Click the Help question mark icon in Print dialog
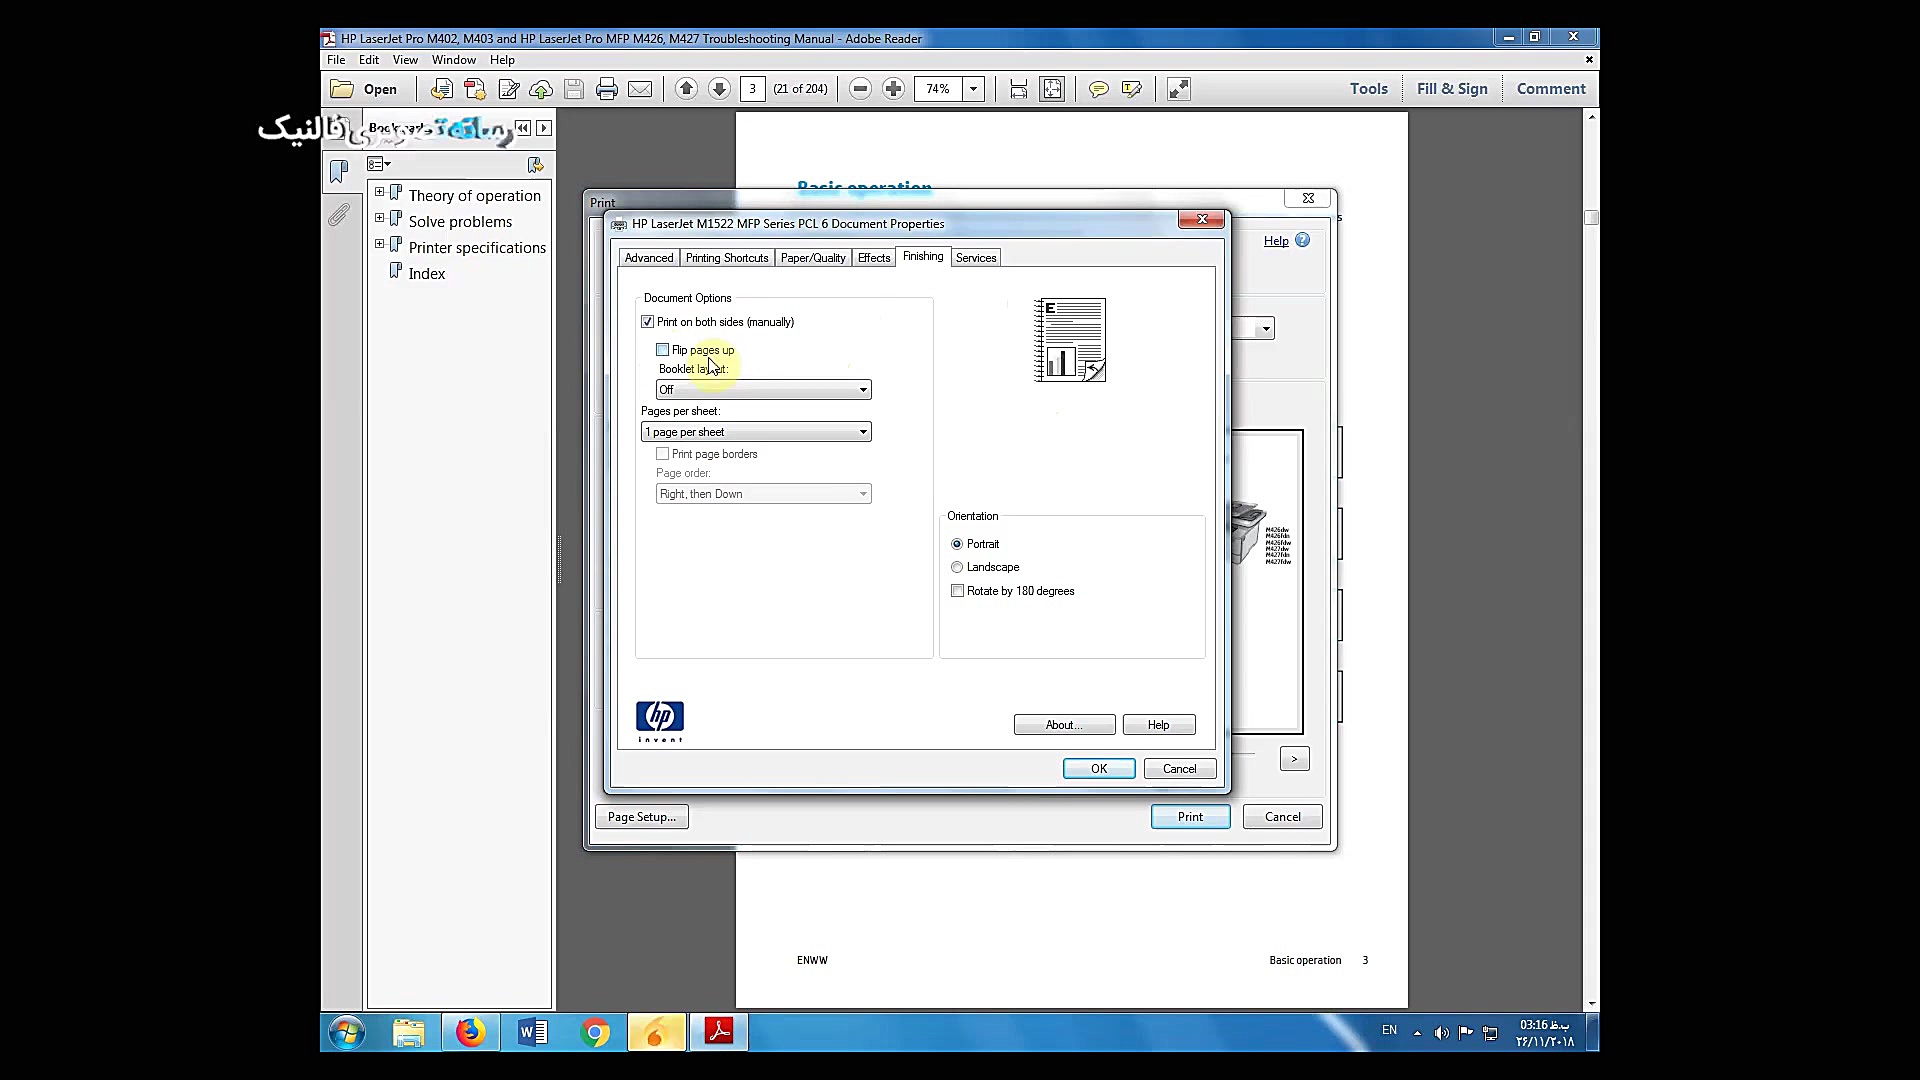1920x1080 pixels. [1302, 240]
